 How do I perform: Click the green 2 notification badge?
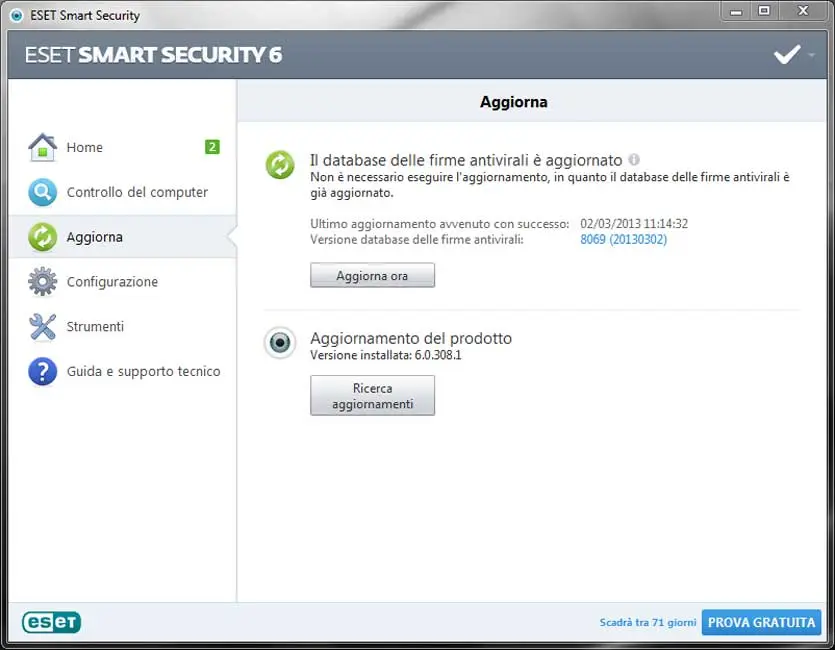click(x=212, y=147)
